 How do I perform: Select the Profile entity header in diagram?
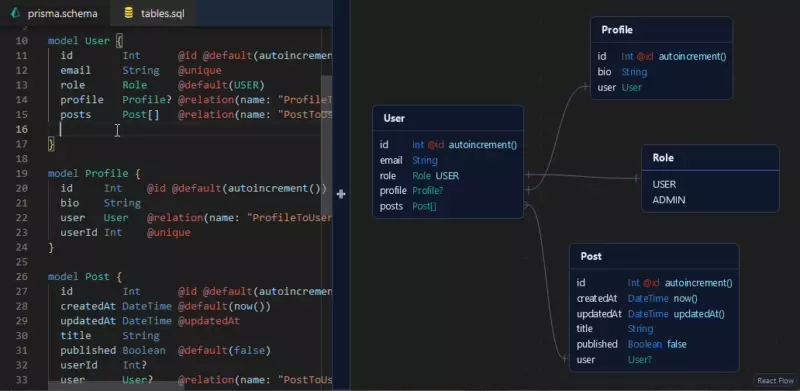coord(661,30)
